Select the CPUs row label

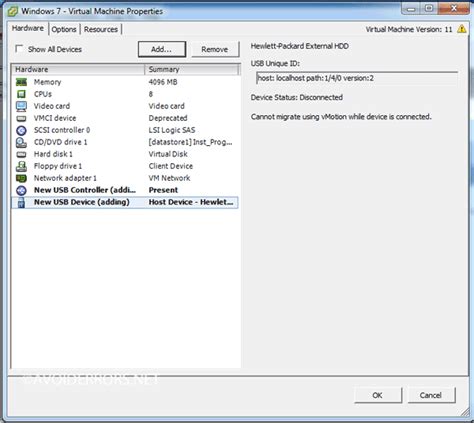(x=43, y=94)
